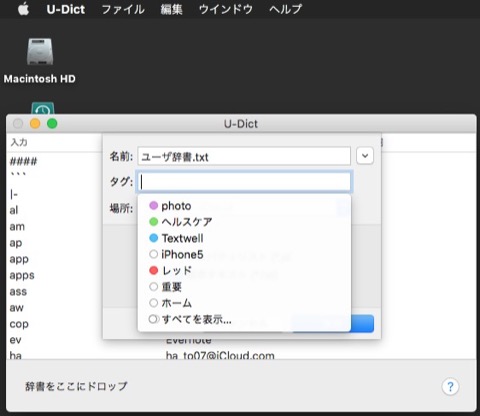This screenshot has height=416, width=480.
Task: Open the ウインドウ menu
Action: pos(226,9)
